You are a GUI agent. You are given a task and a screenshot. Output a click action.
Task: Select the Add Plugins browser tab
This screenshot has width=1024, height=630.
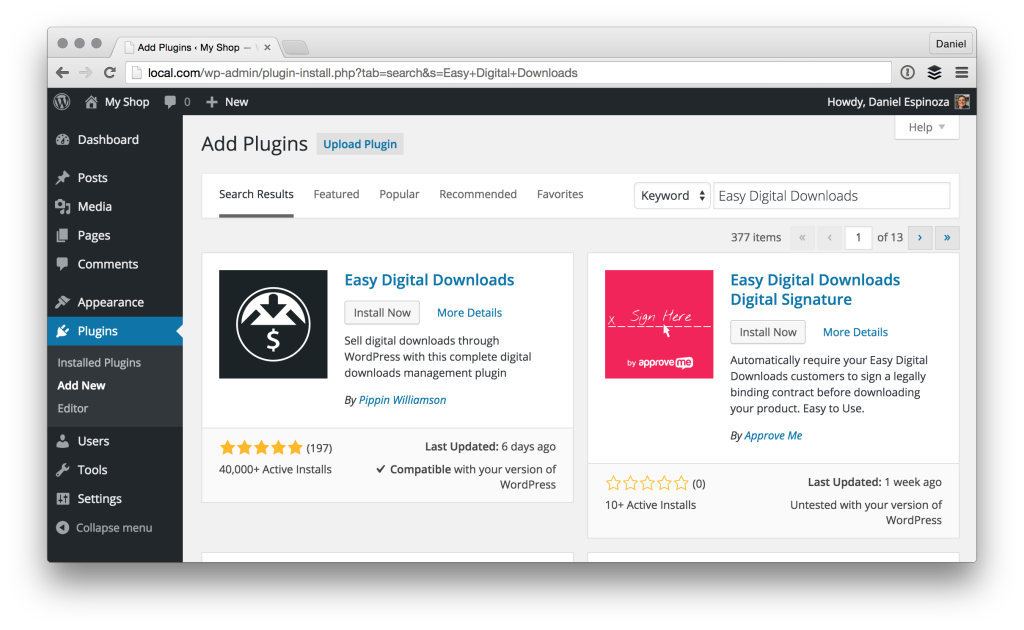[x=196, y=47]
